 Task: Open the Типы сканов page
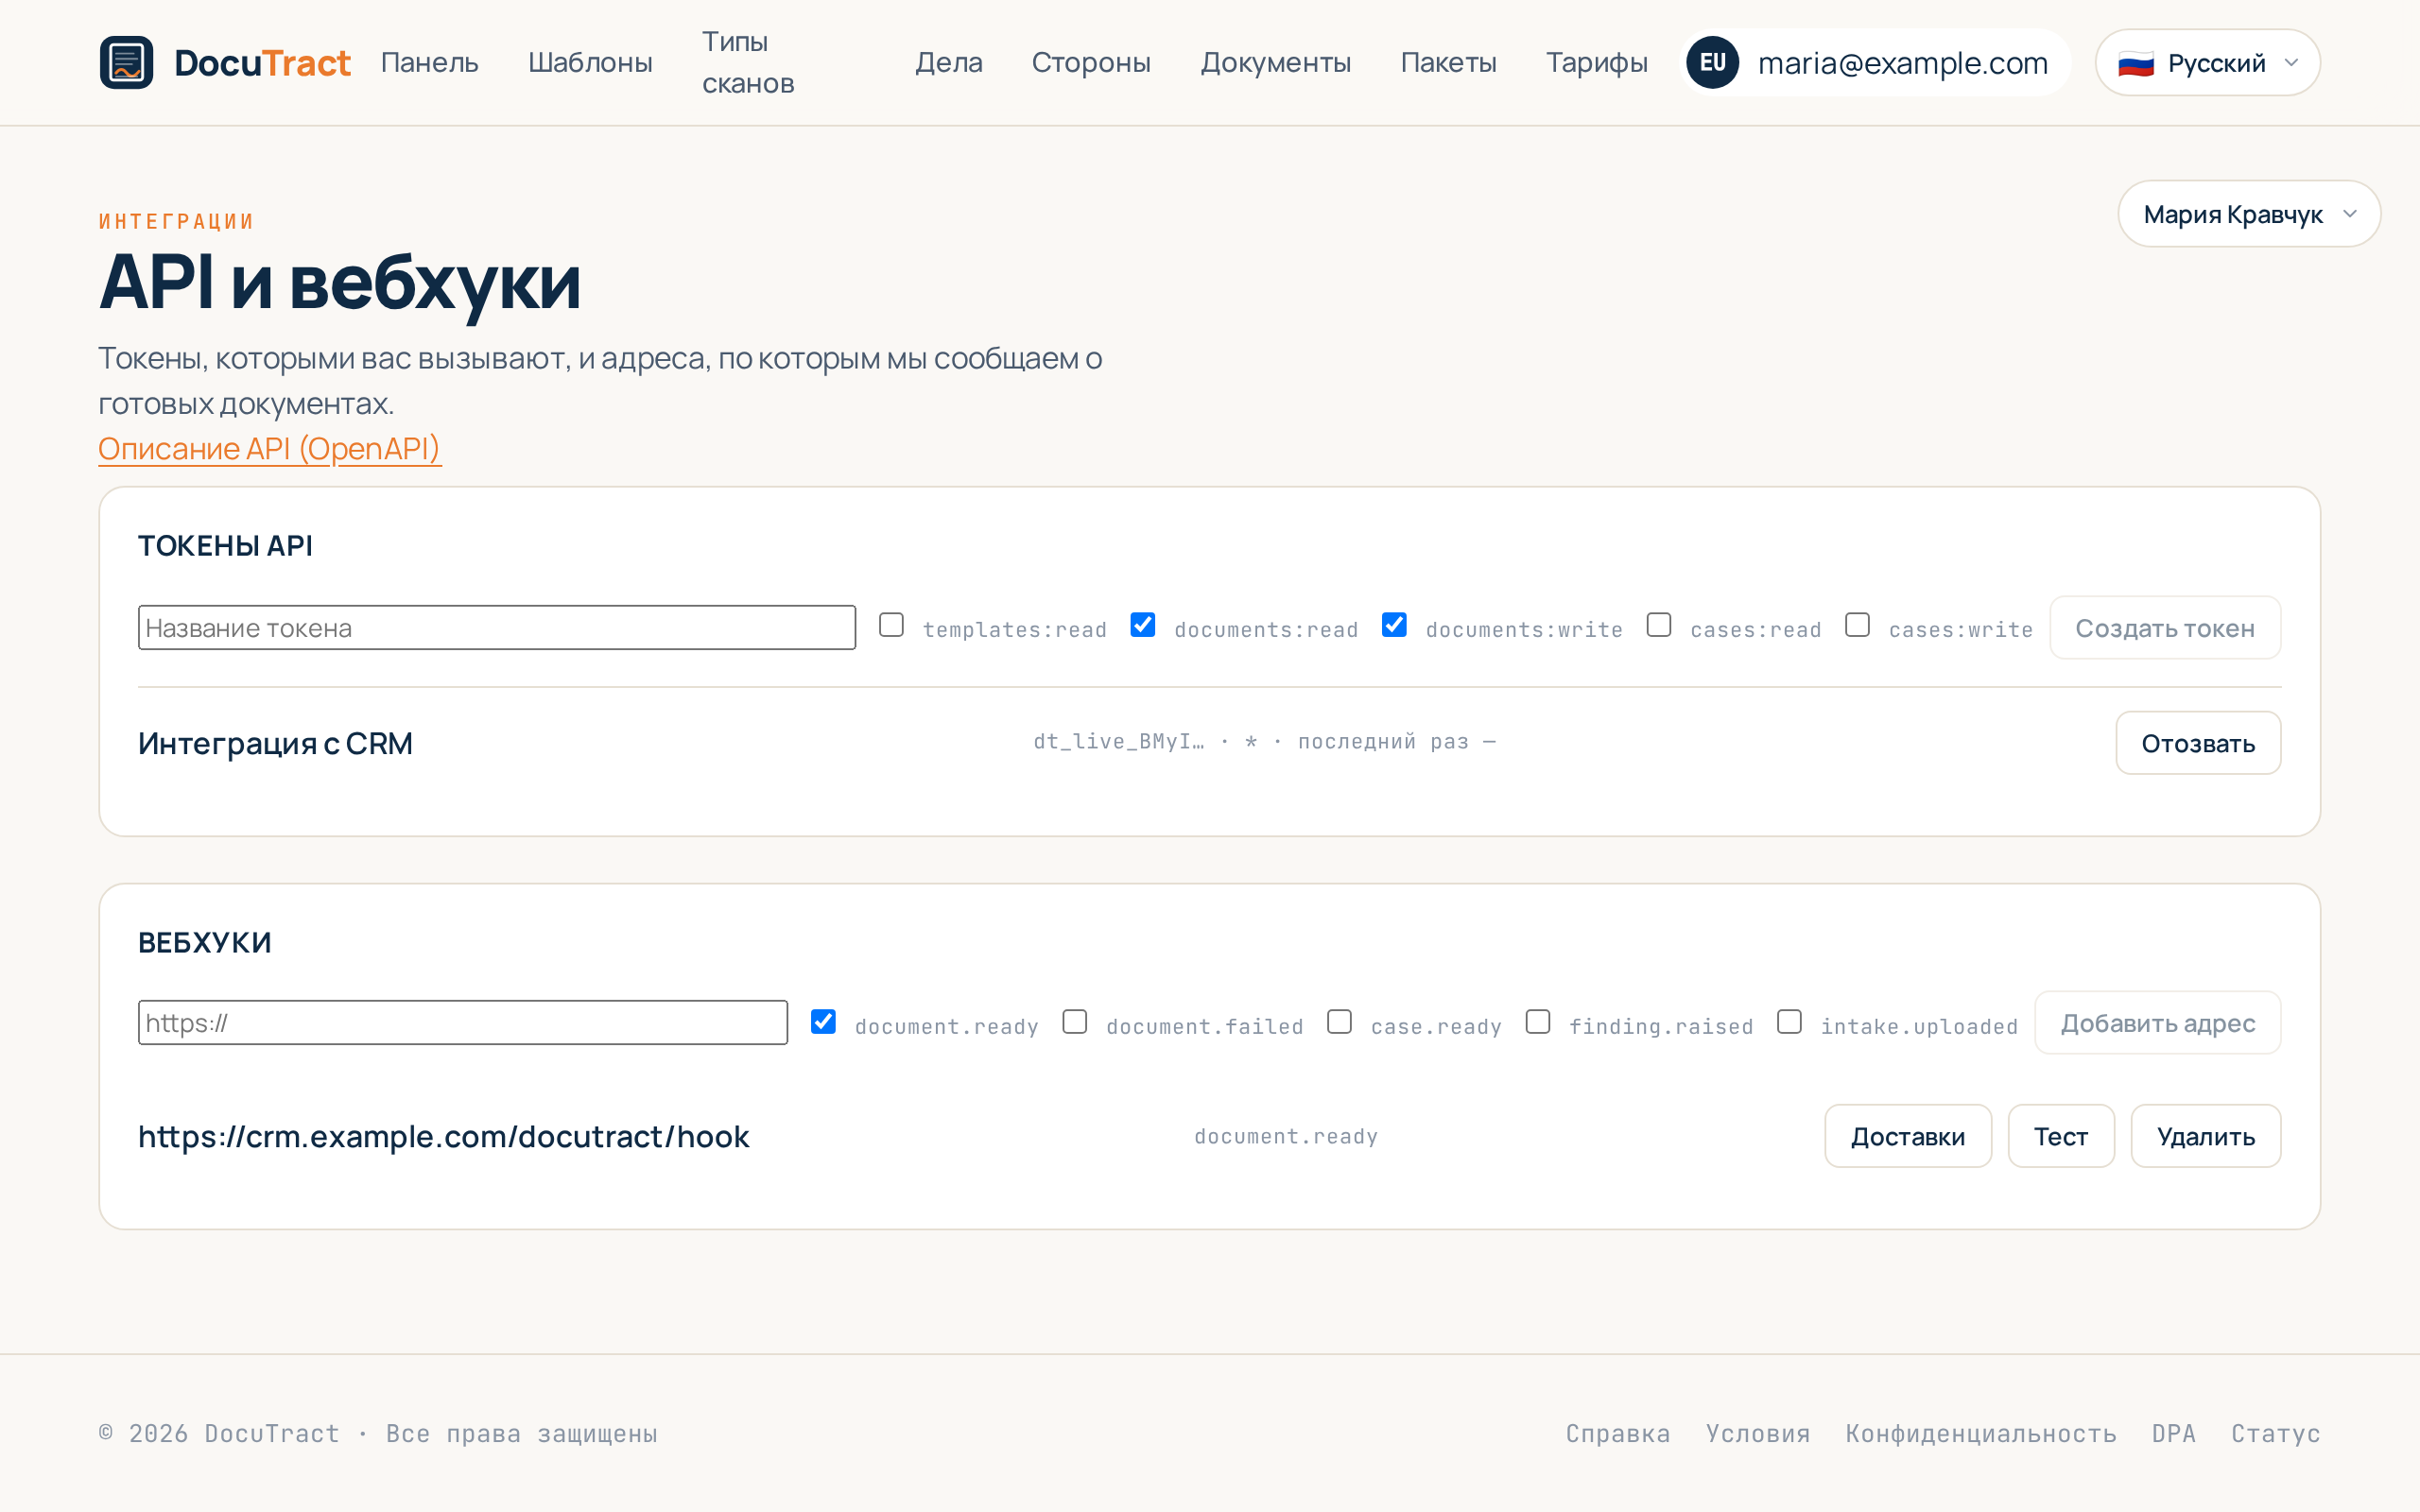748,62
